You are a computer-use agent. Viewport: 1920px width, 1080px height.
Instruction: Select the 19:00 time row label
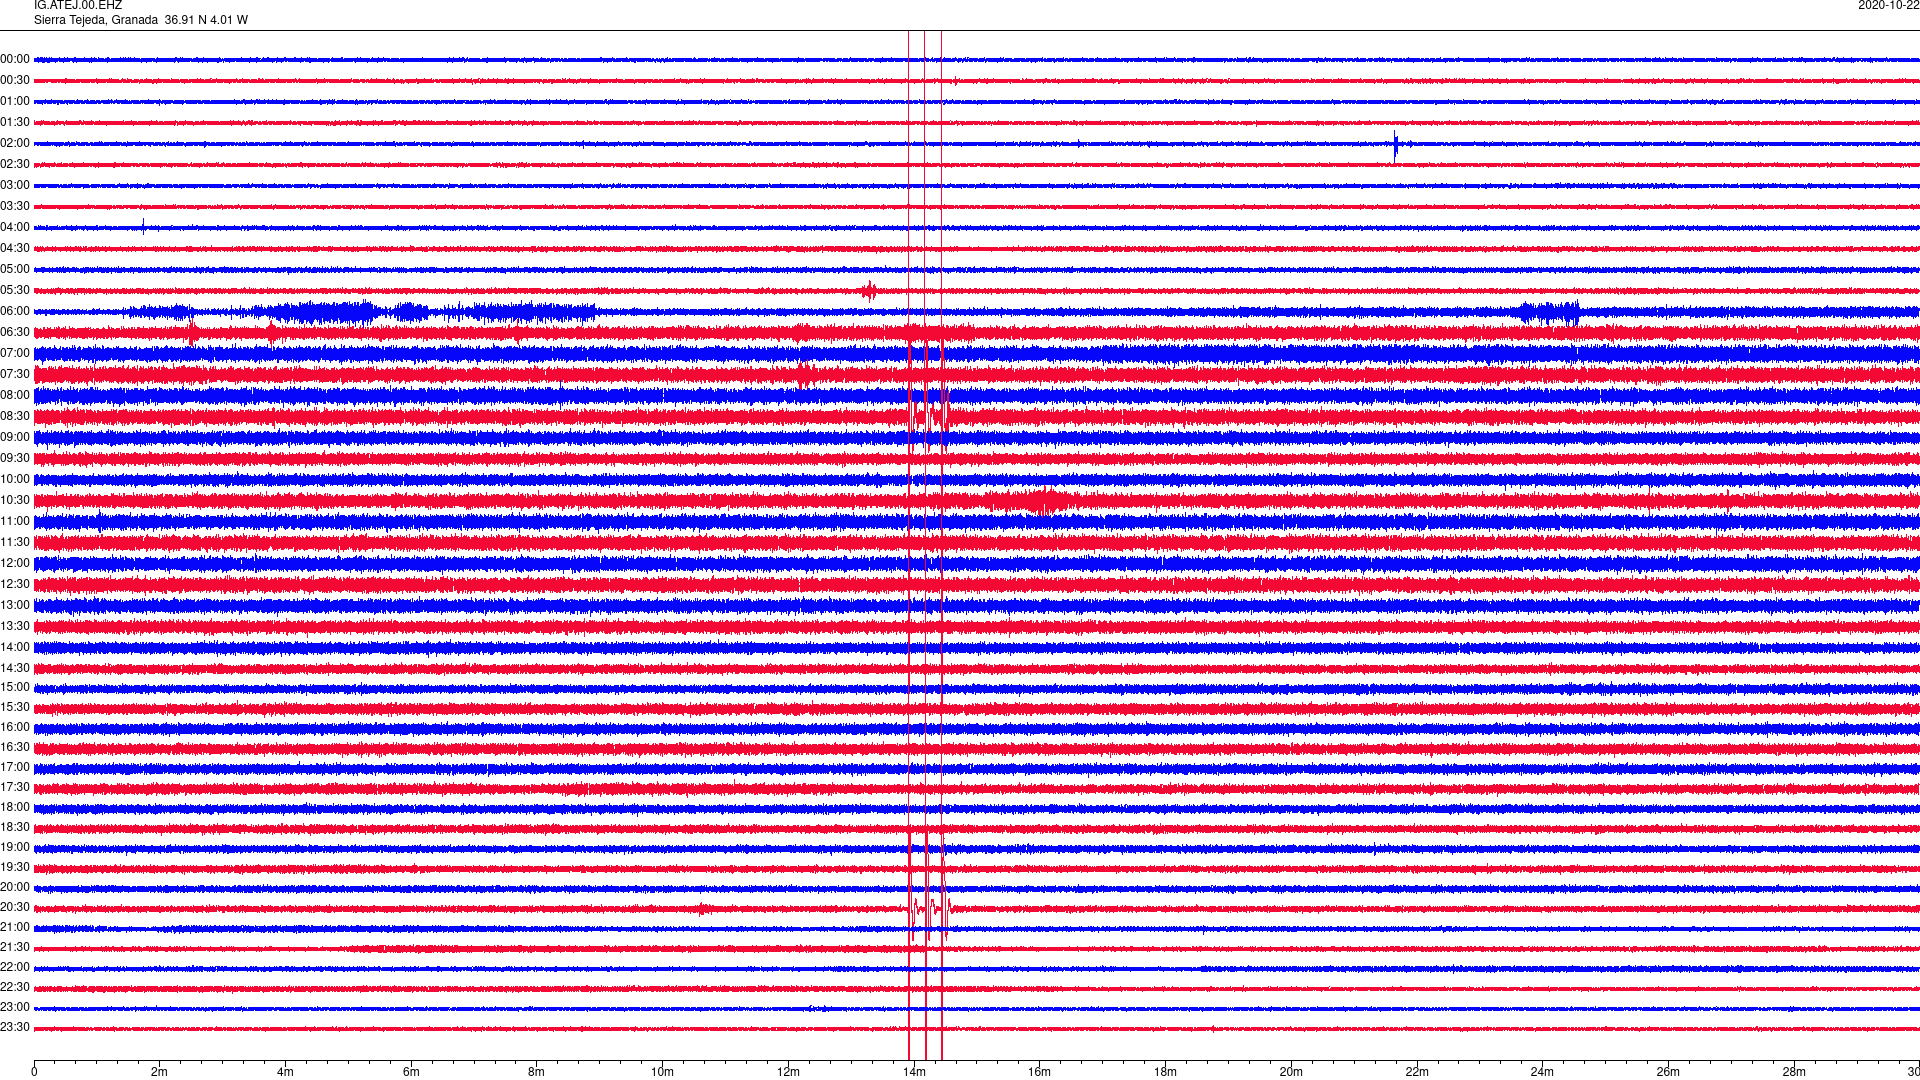click(x=15, y=848)
